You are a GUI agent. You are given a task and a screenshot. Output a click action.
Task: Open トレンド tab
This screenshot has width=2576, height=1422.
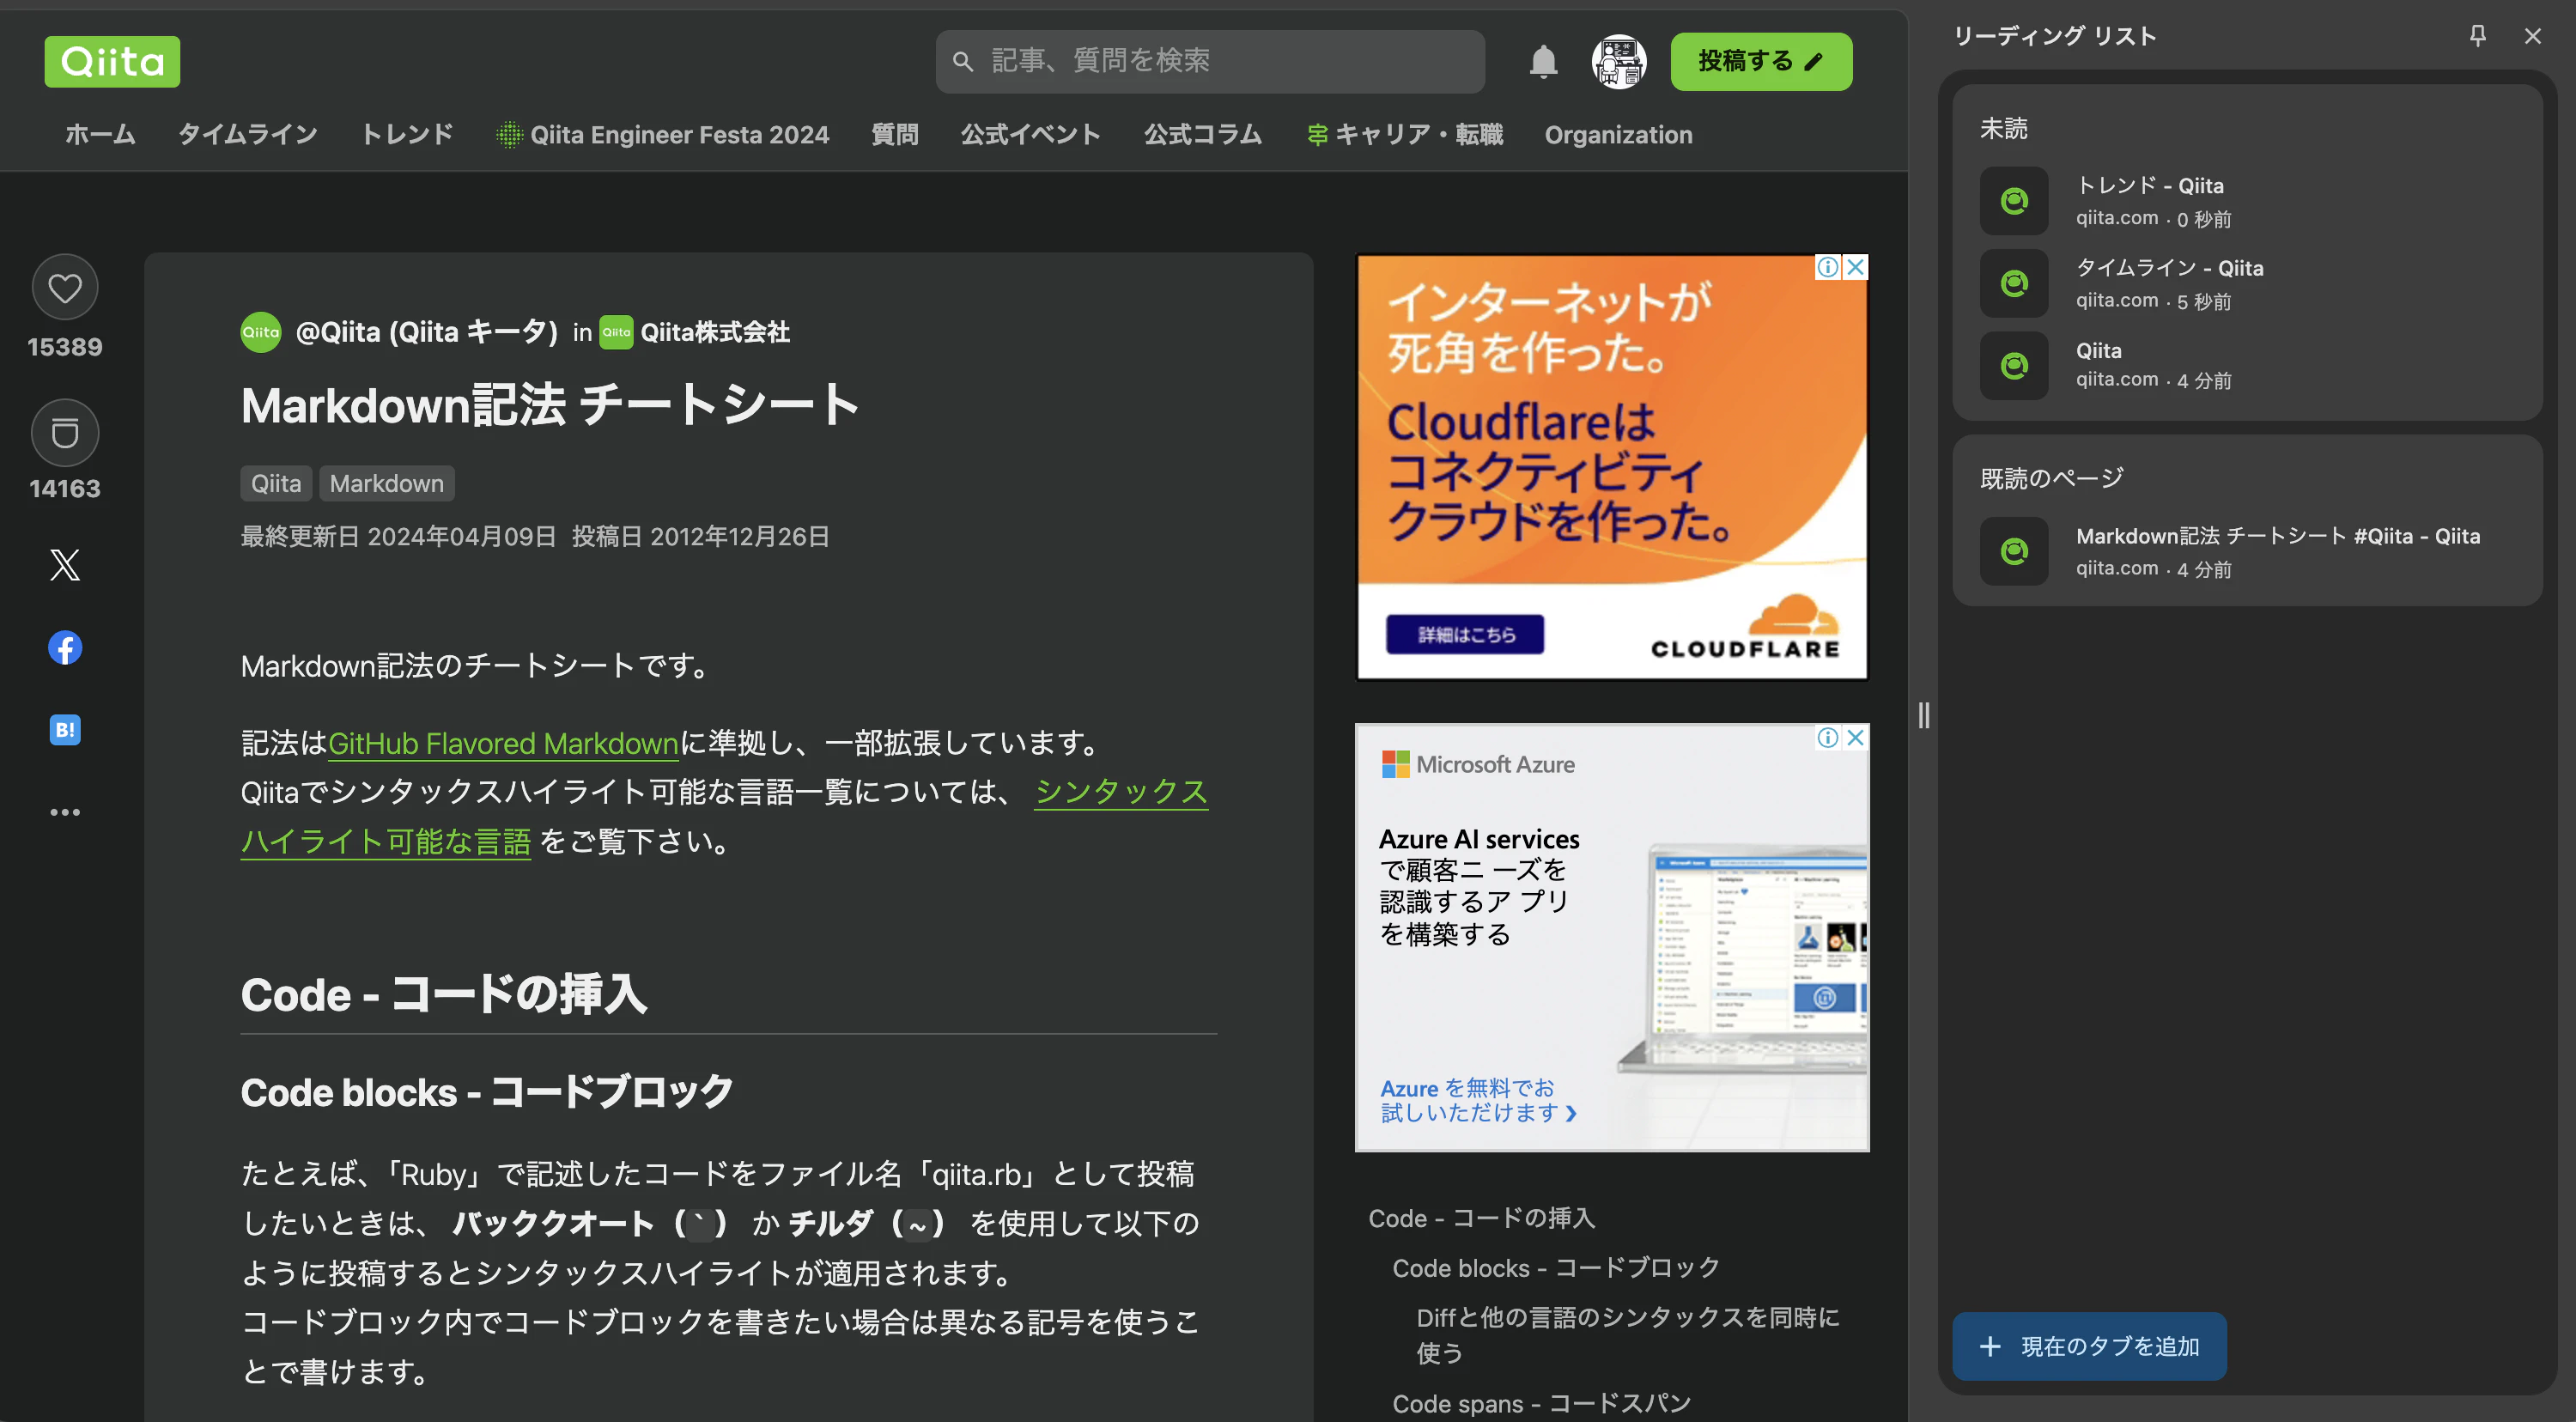pyautogui.click(x=407, y=134)
